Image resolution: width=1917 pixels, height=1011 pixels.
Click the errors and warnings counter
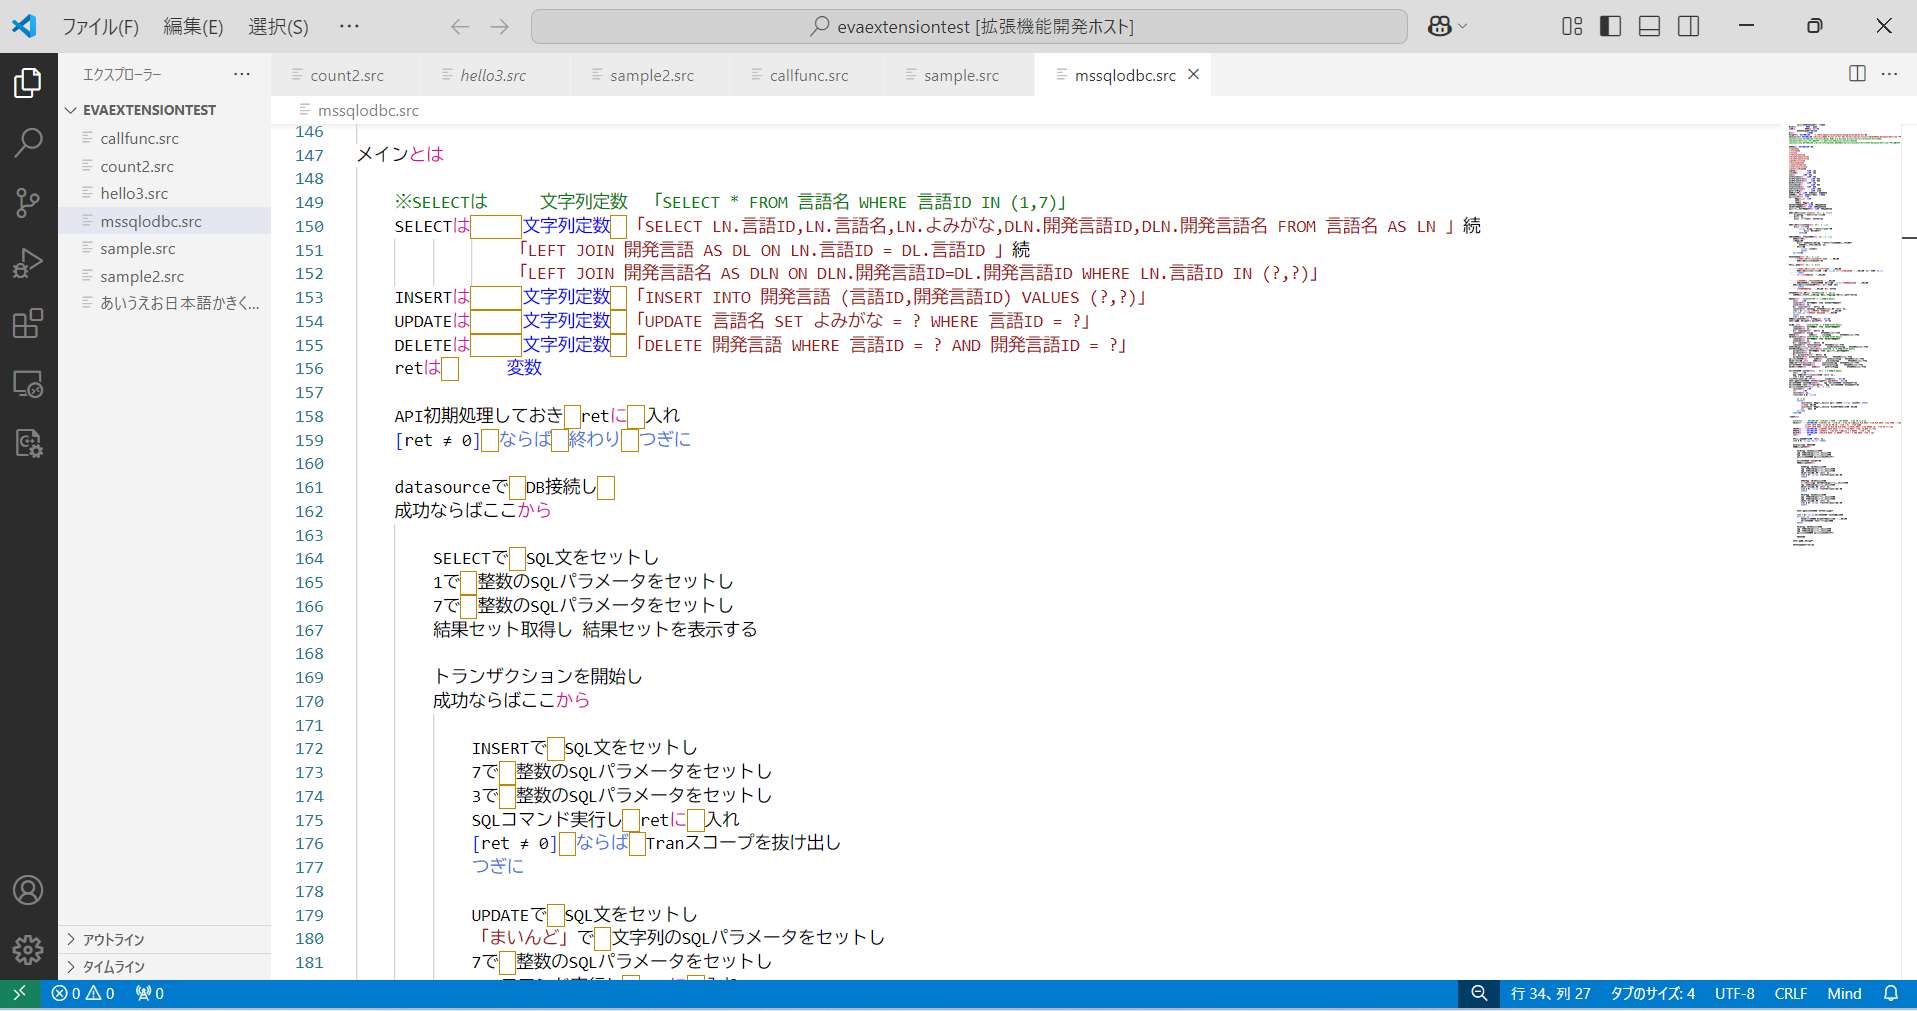tap(83, 993)
